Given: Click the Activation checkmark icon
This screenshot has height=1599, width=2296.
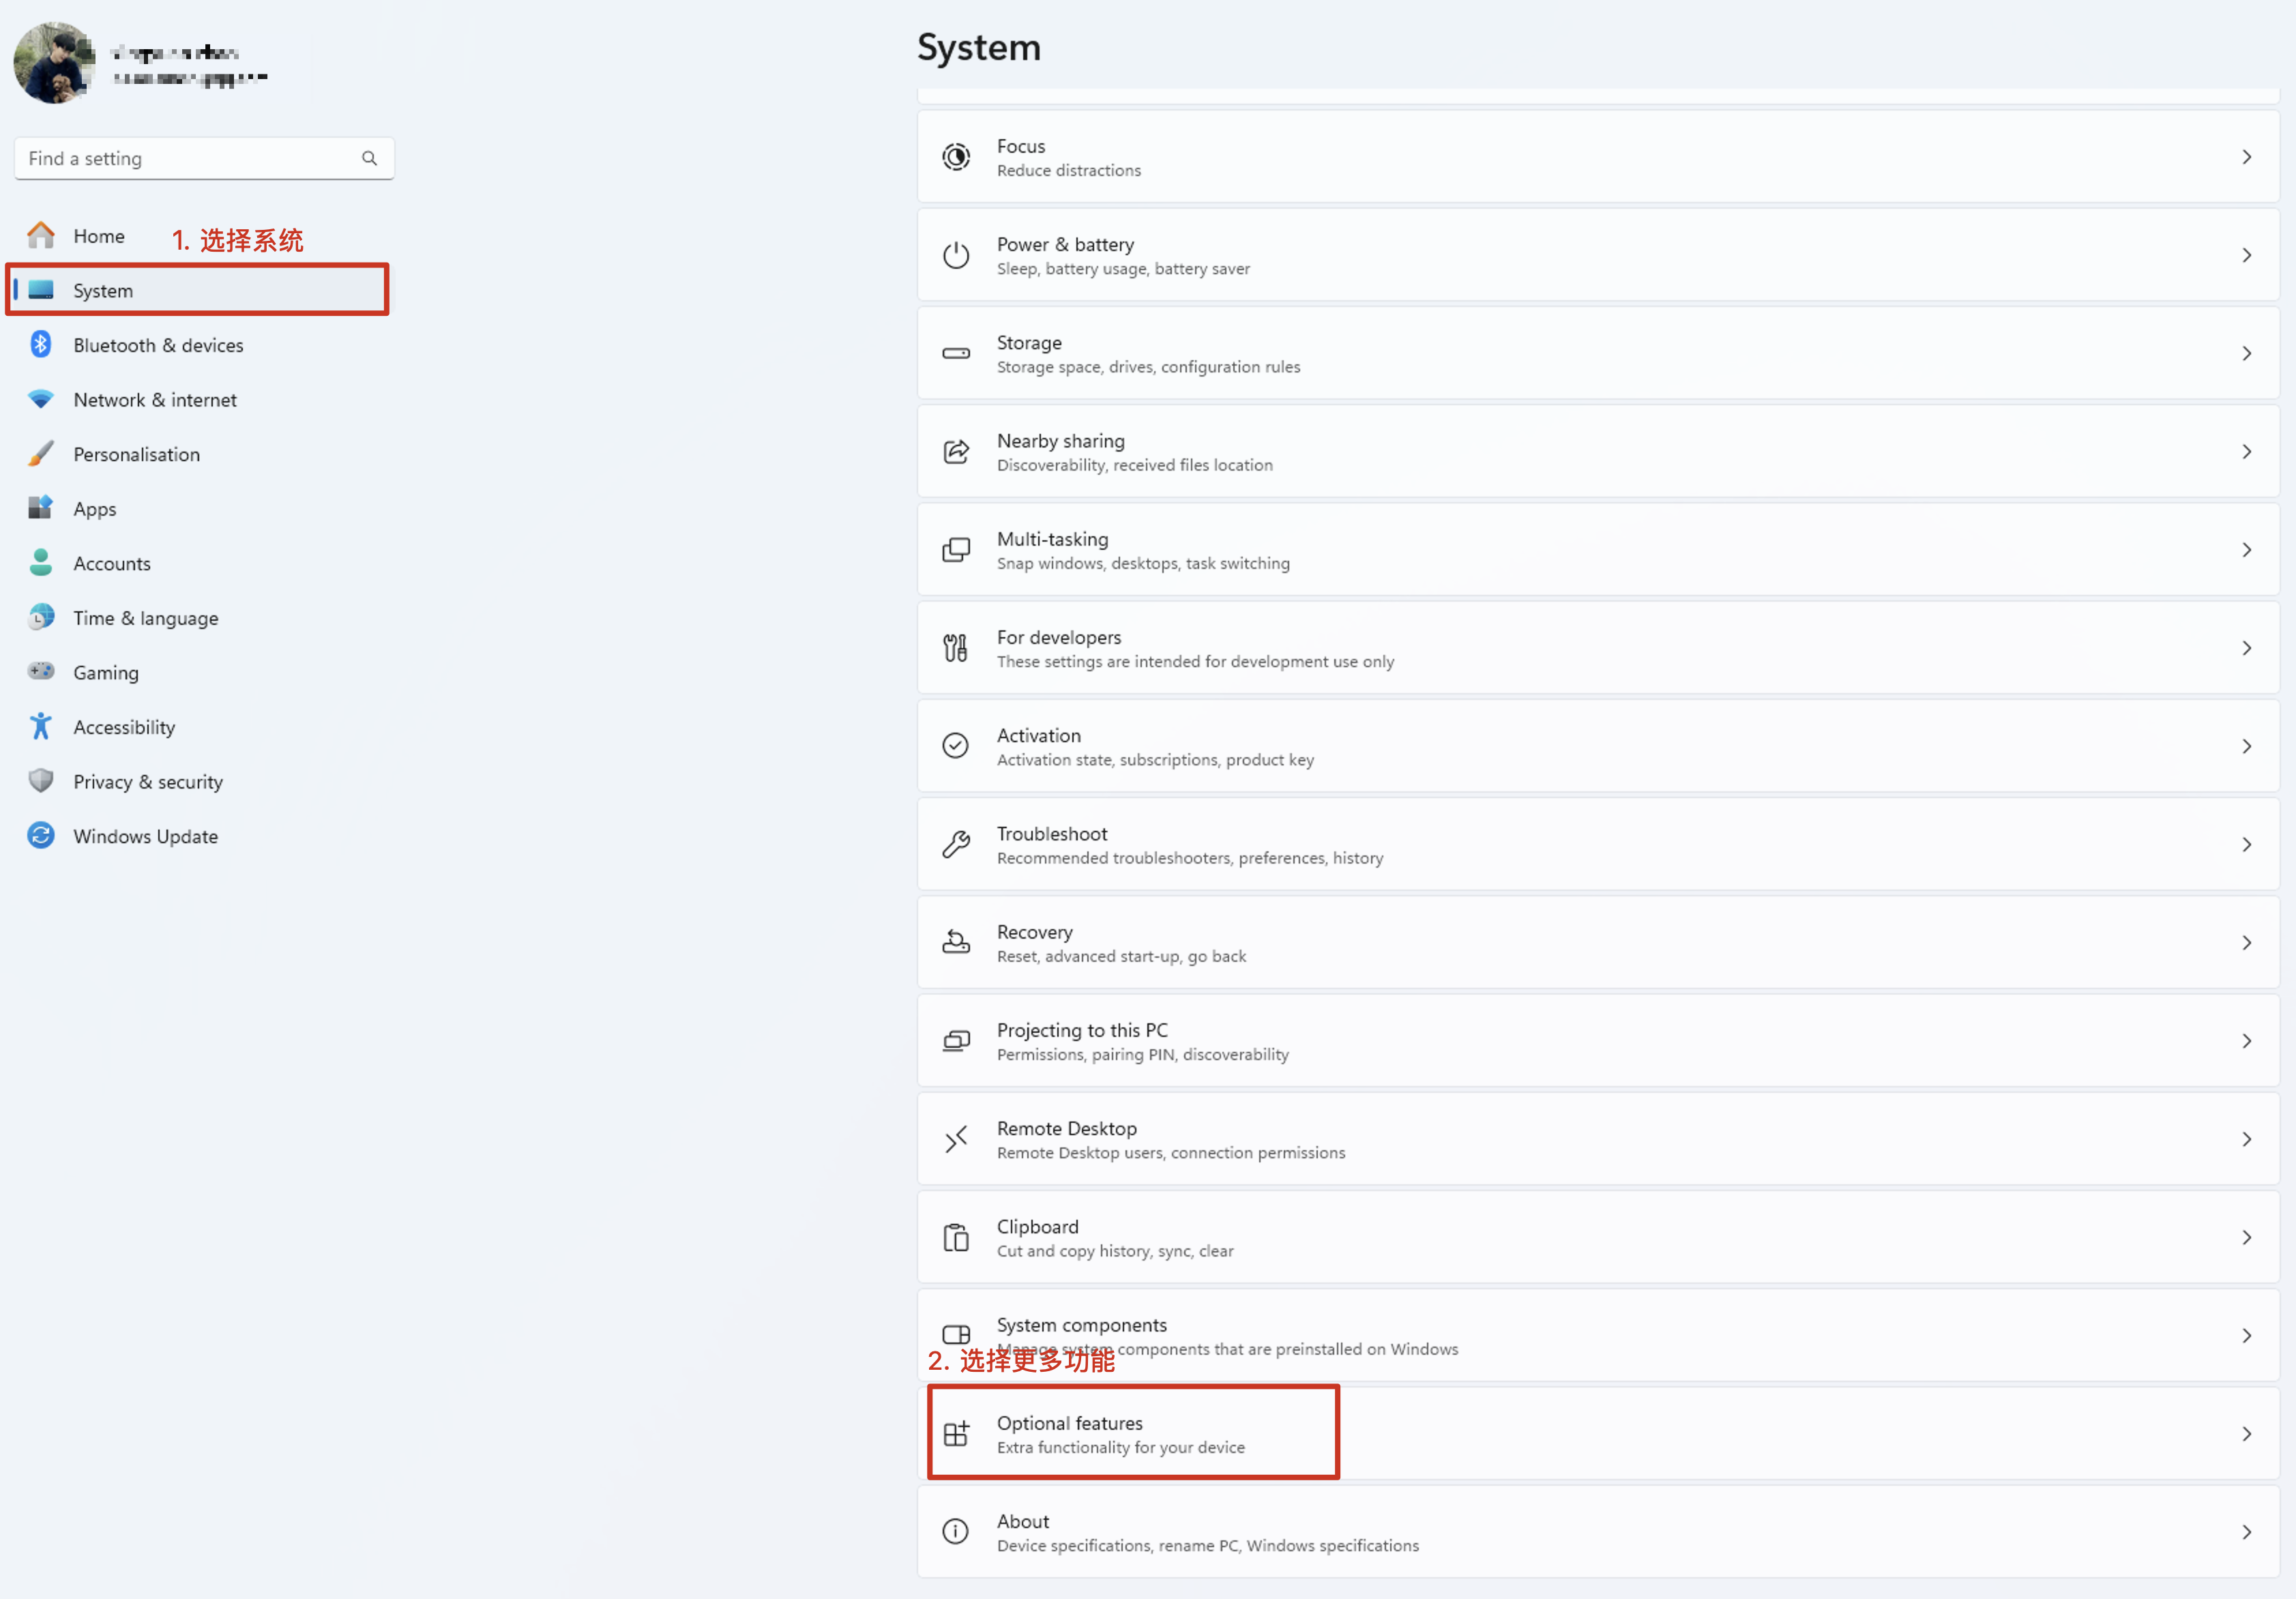Looking at the screenshot, I should pyautogui.click(x=955, y=745).
